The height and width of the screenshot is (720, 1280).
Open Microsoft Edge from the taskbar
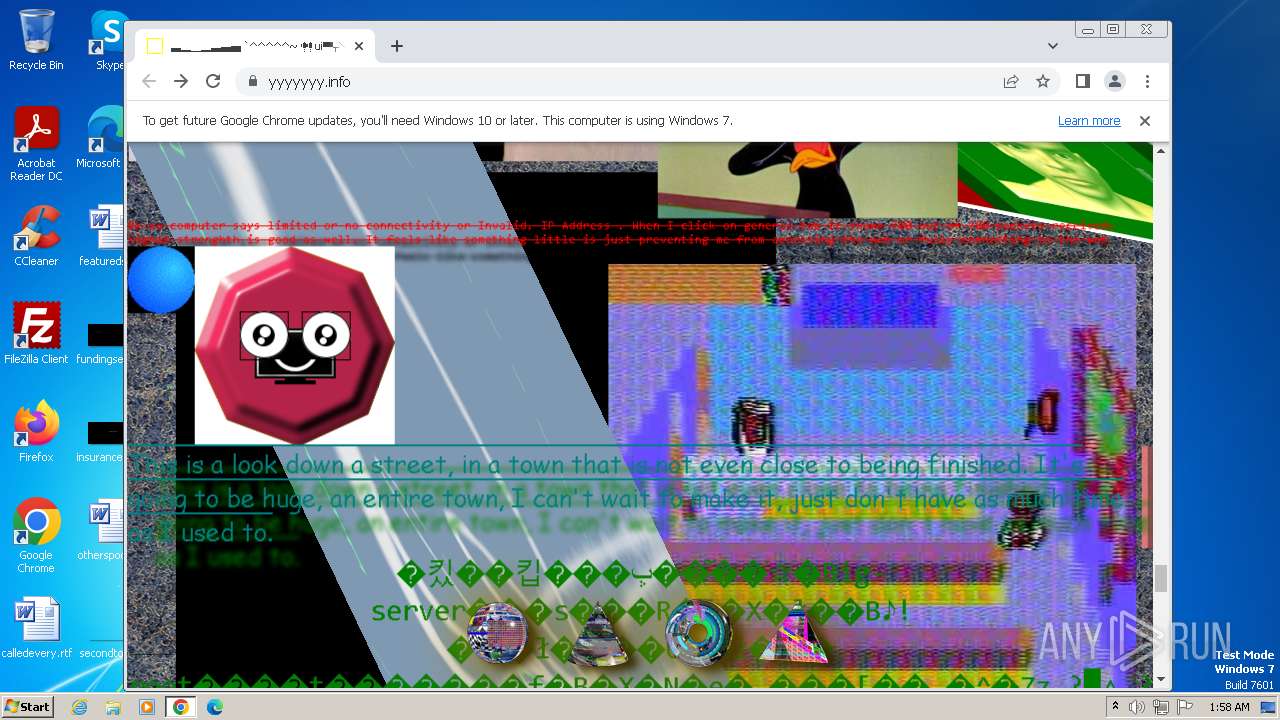coord(214,707)
